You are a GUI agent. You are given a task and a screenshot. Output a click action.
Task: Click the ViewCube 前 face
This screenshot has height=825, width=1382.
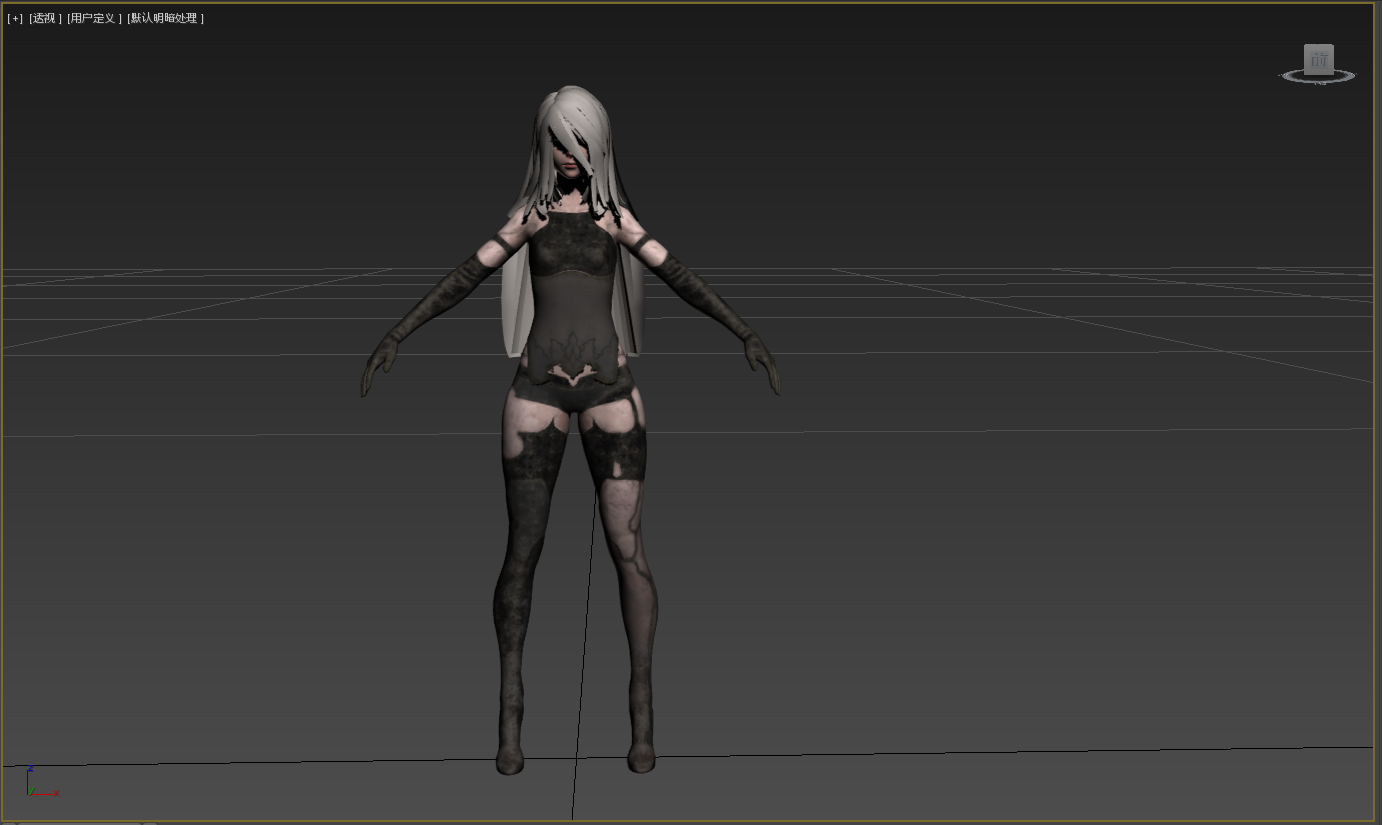1319,59
